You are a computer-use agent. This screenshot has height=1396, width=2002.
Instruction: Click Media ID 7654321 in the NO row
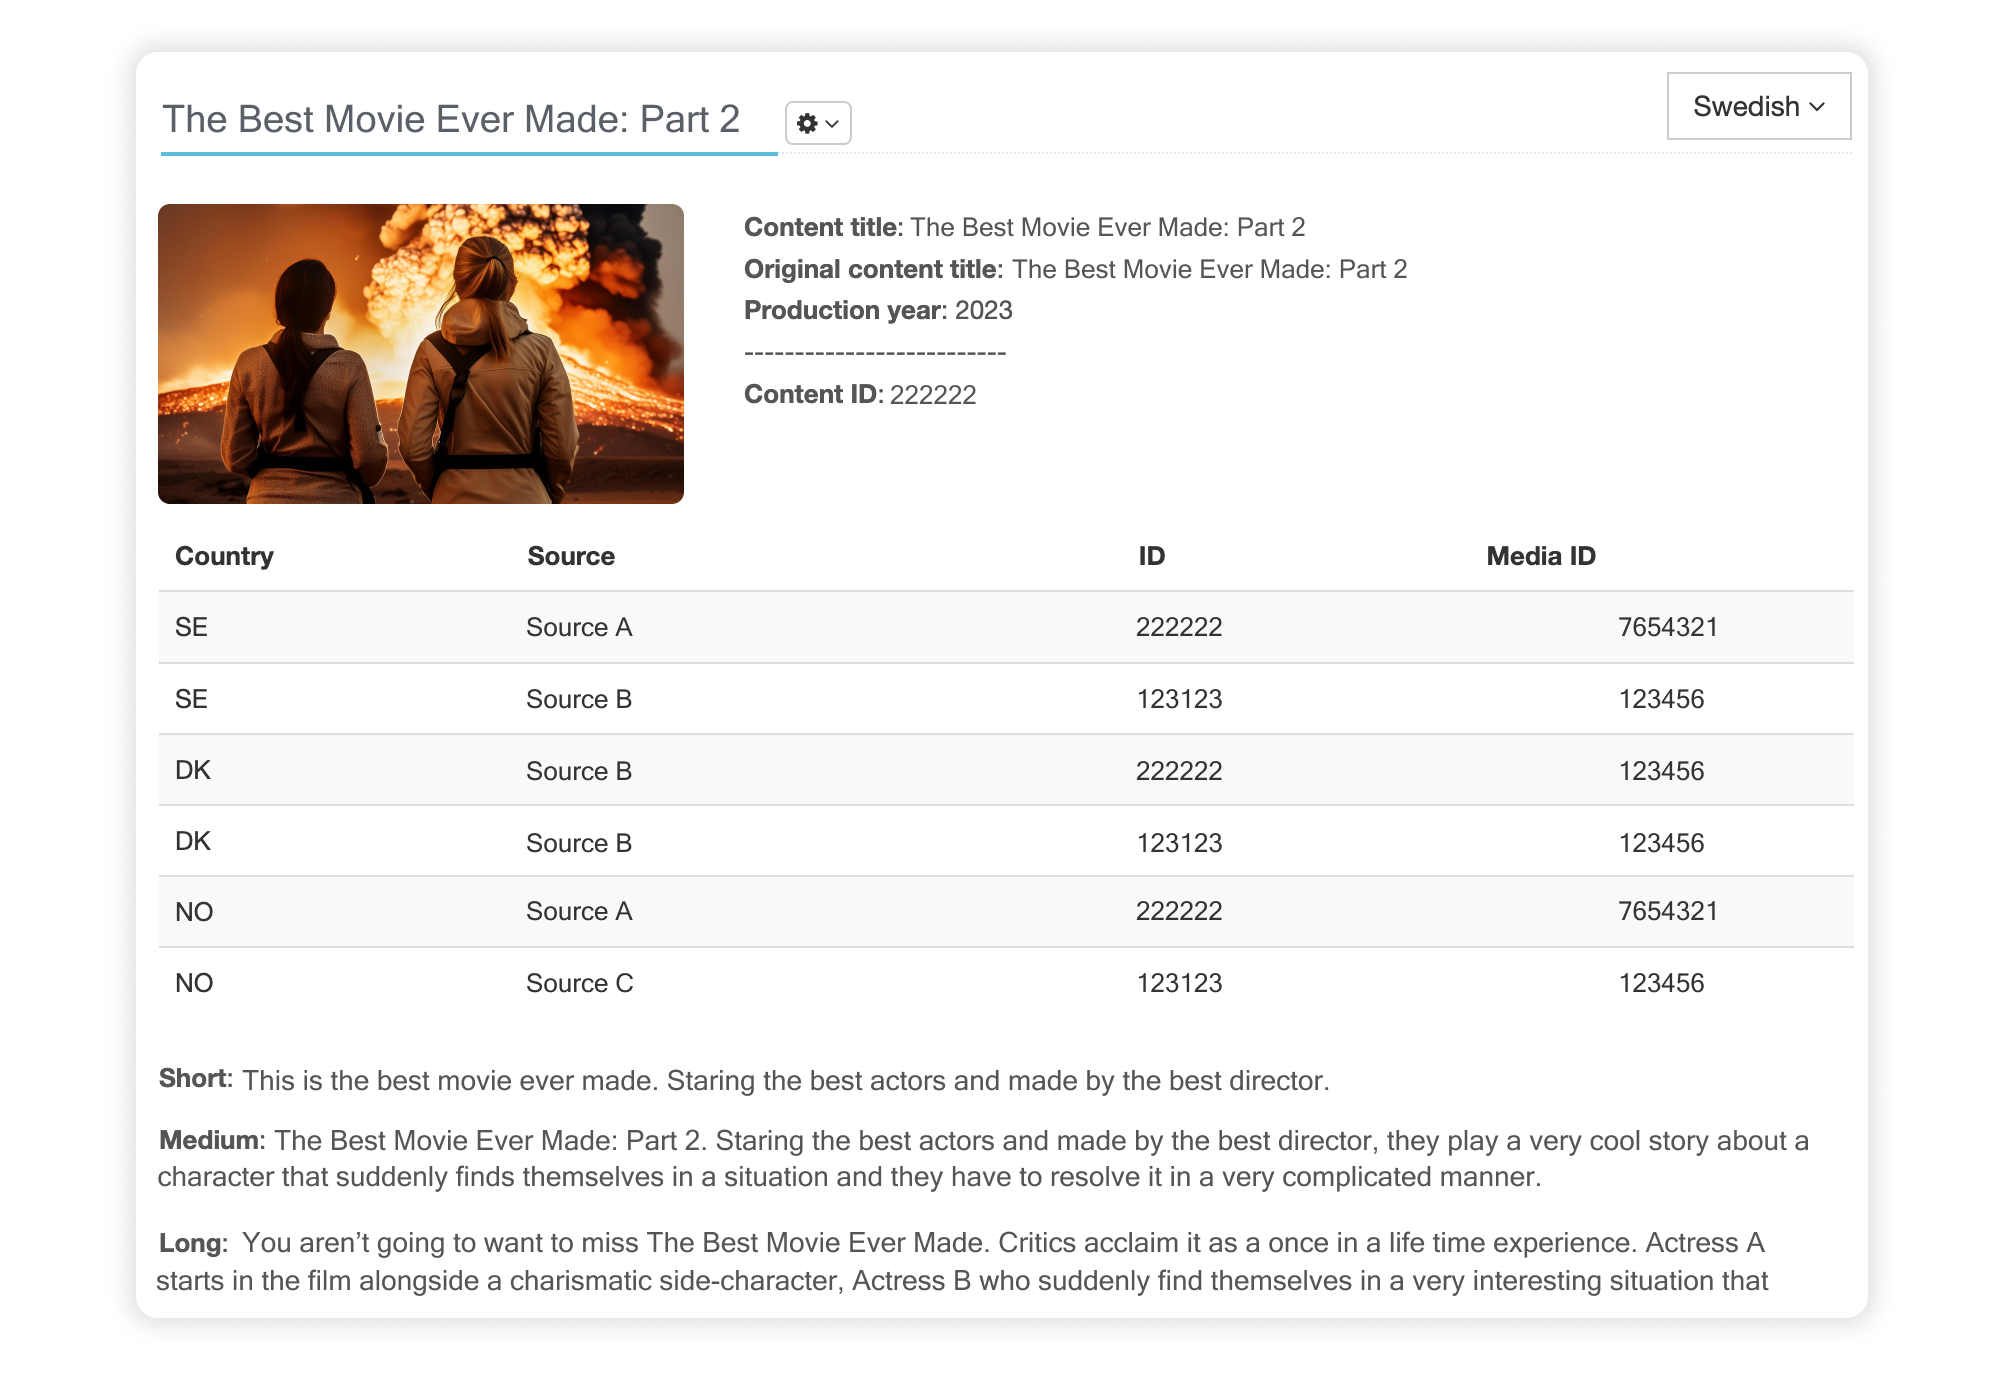tap(1667, 911)
